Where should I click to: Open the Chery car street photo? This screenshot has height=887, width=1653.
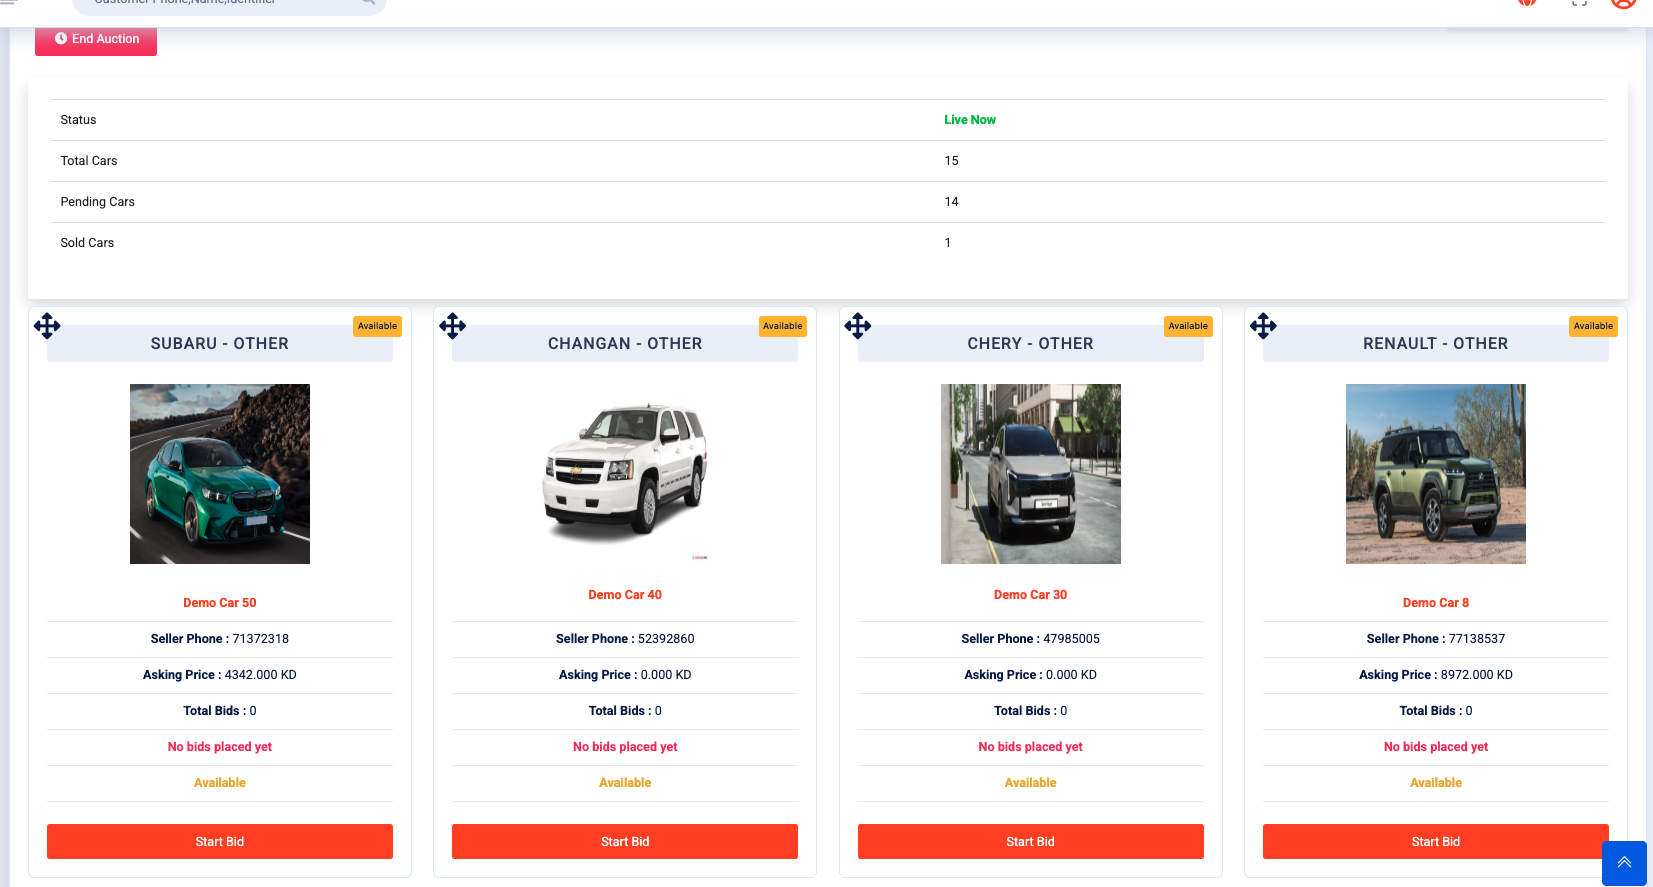[1030, 474]
